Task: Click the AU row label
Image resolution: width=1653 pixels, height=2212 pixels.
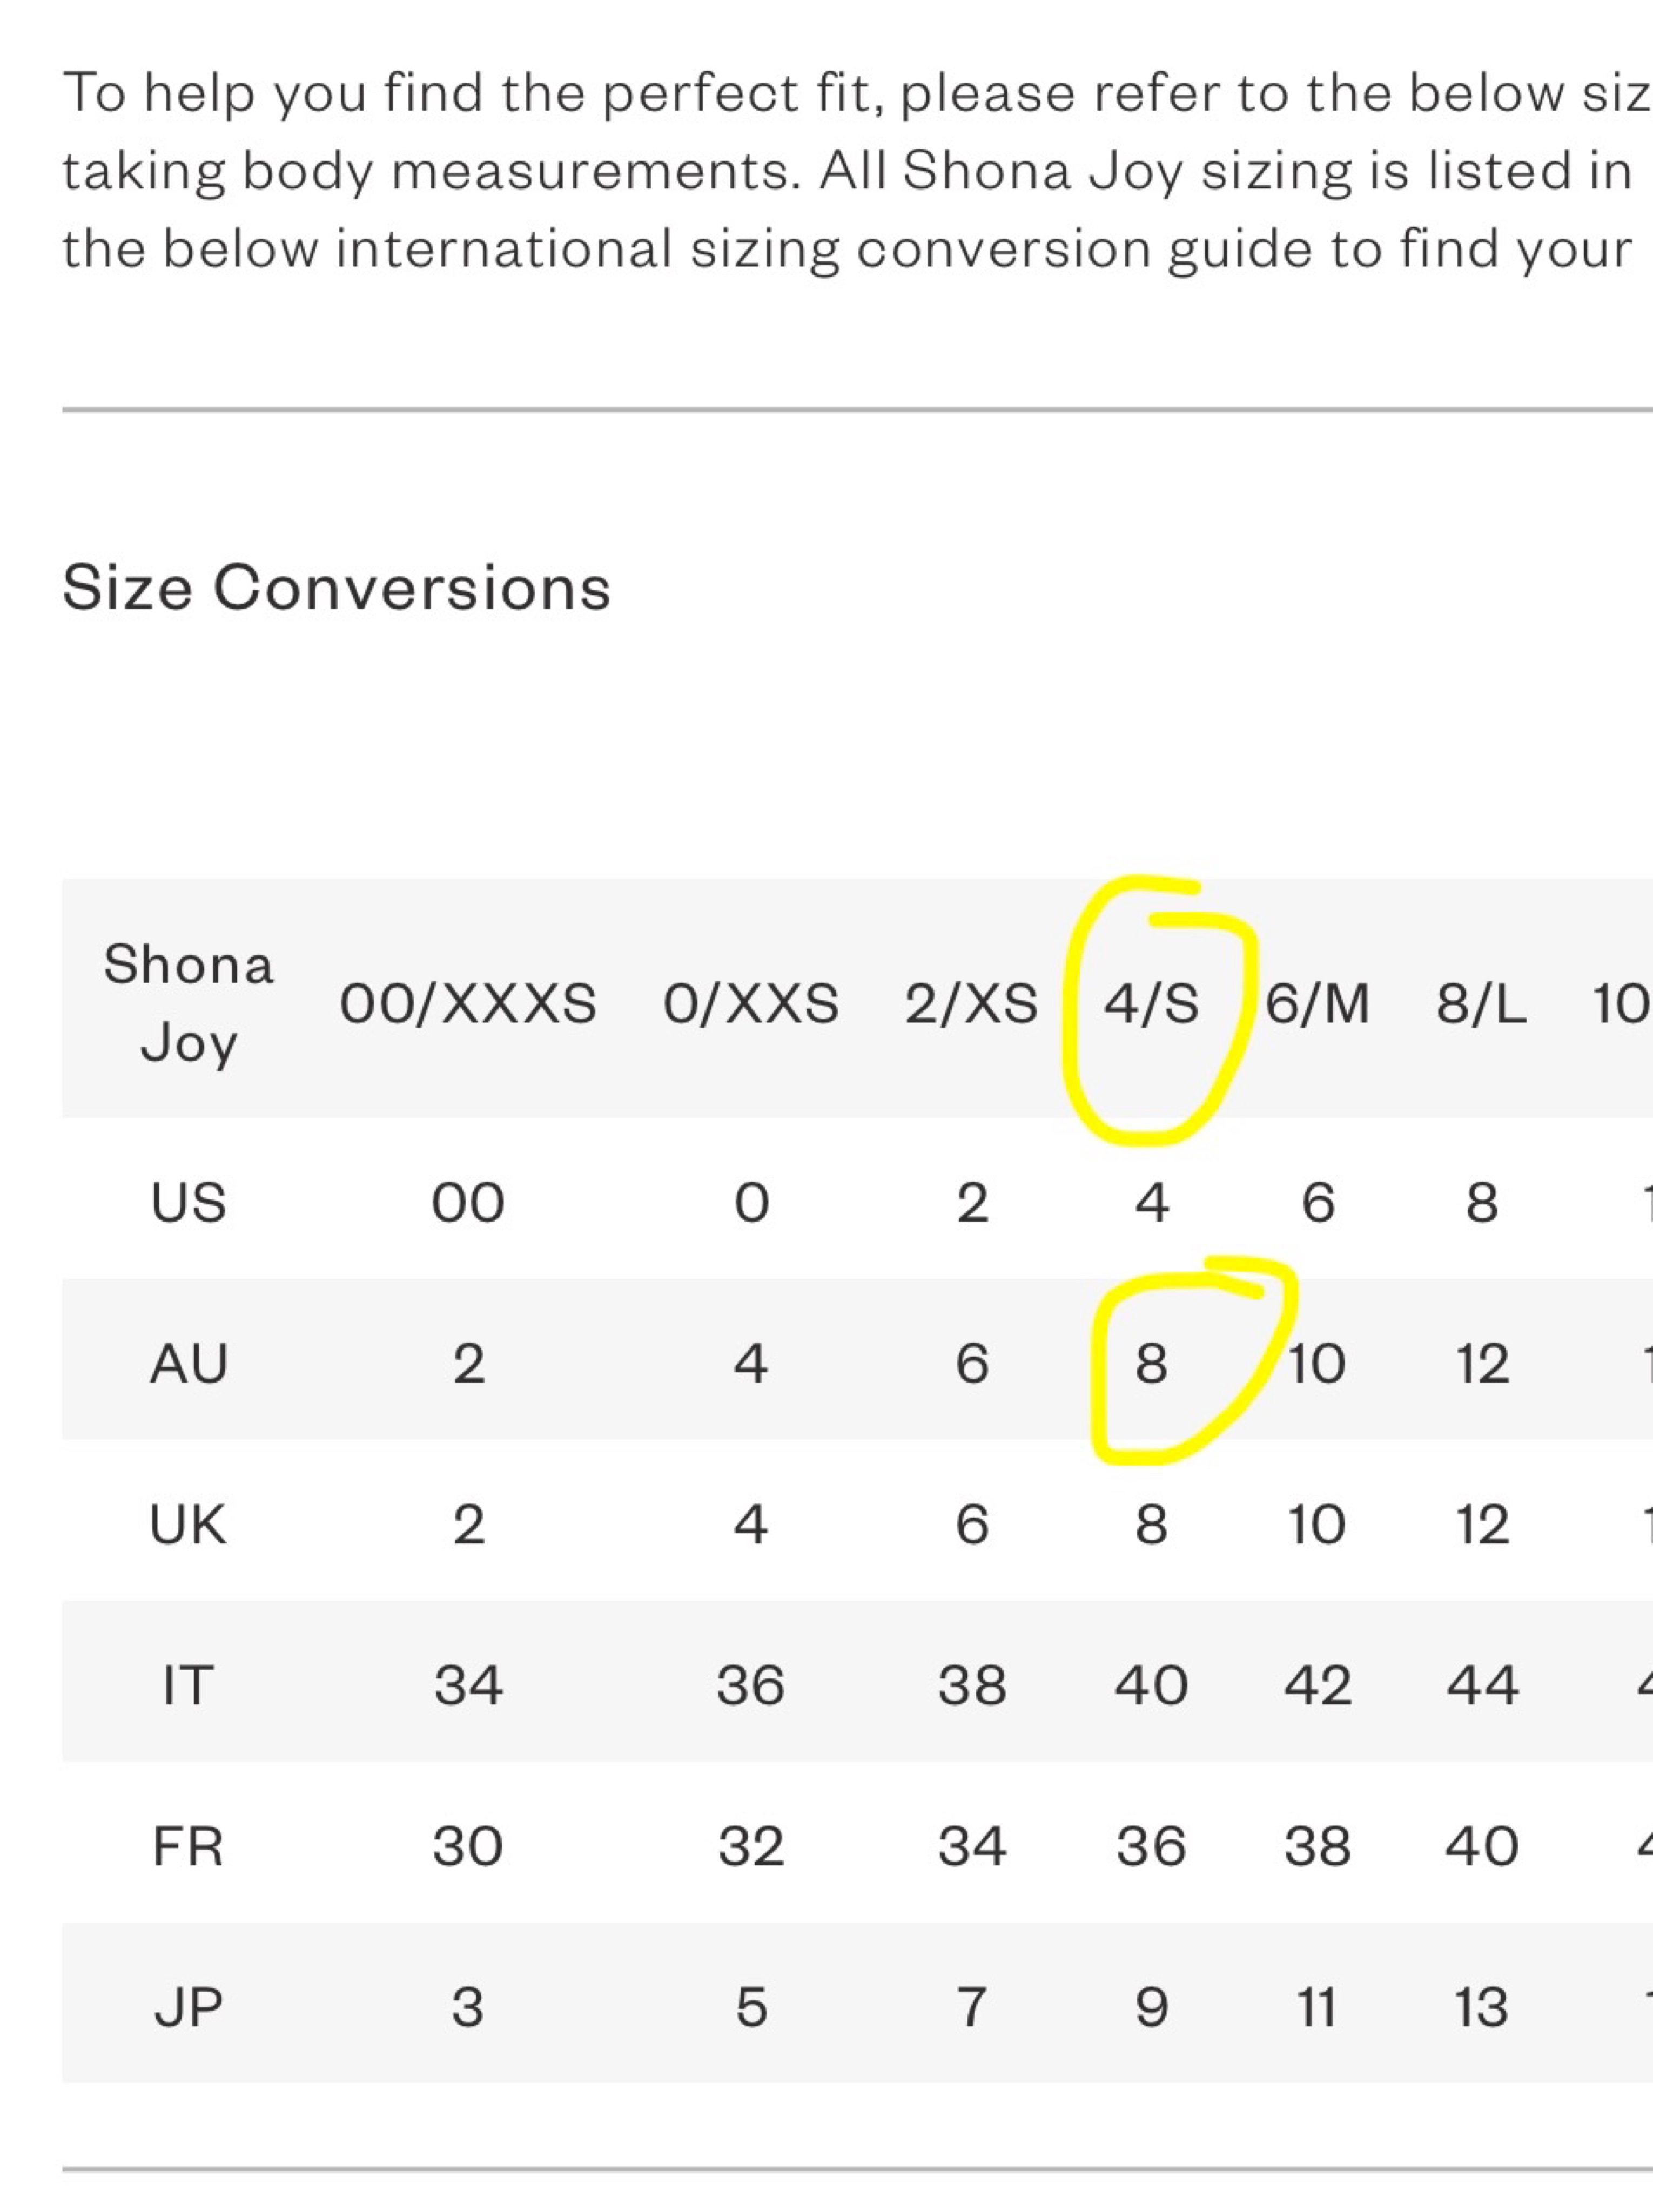Action: pos(188,1363)
